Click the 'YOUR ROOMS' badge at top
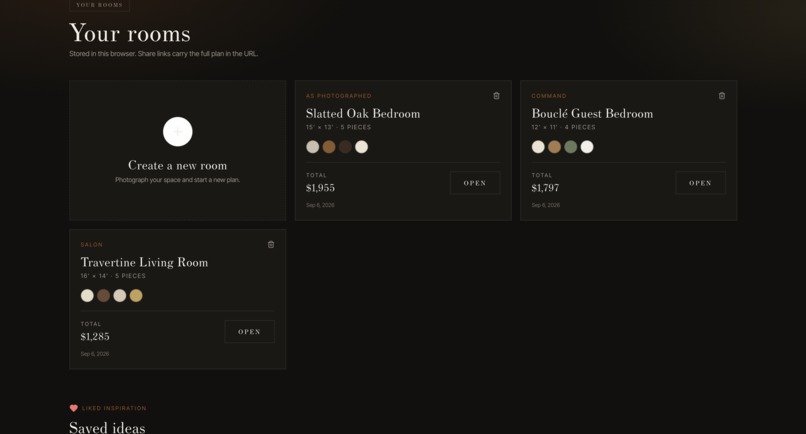Image resolution: width=806 pixels, height=434 pixels. (x=99, y=5)
